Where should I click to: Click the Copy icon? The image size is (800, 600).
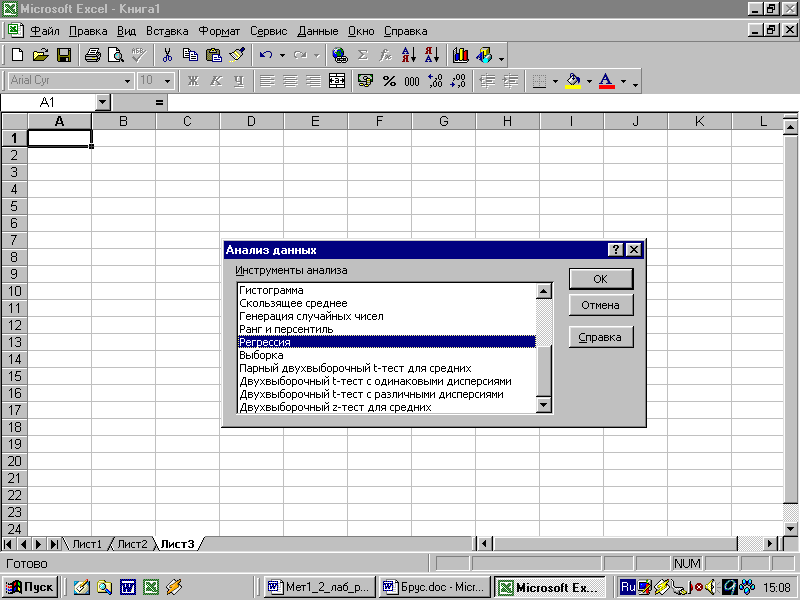pos(190,55)
